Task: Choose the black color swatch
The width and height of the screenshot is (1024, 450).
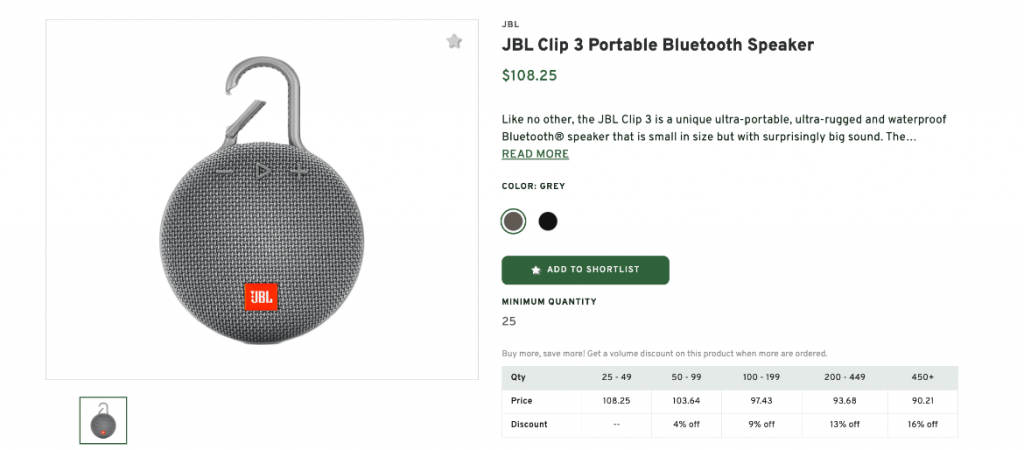Action: 548,221
